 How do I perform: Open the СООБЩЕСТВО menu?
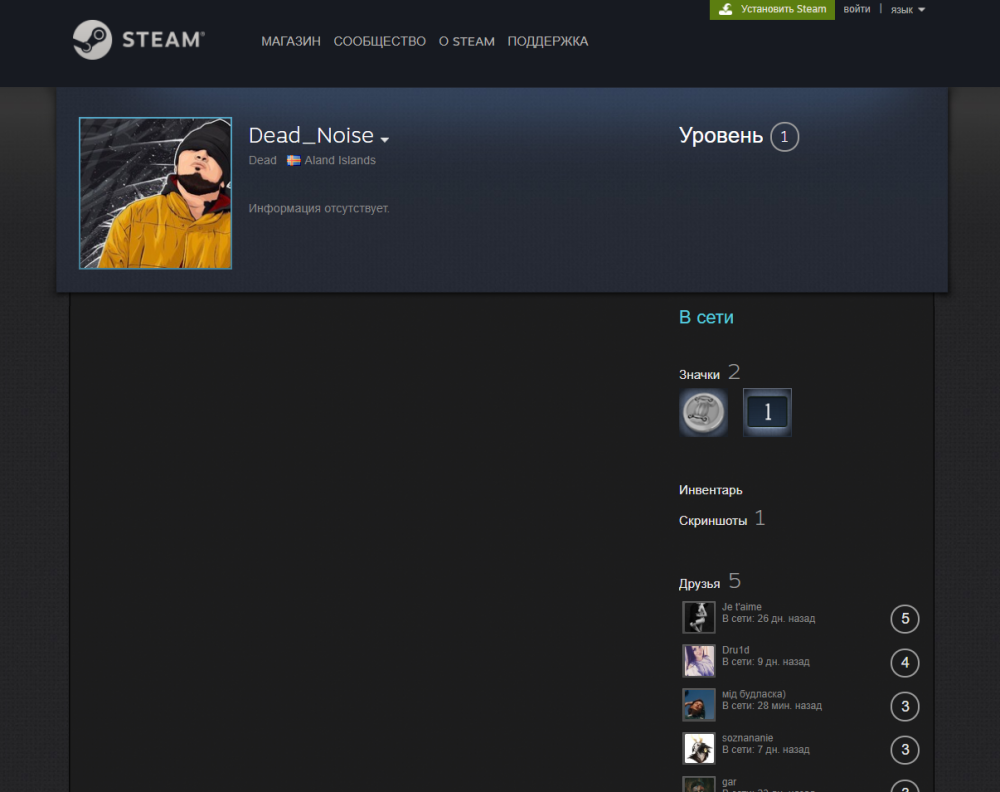(379, 41)
